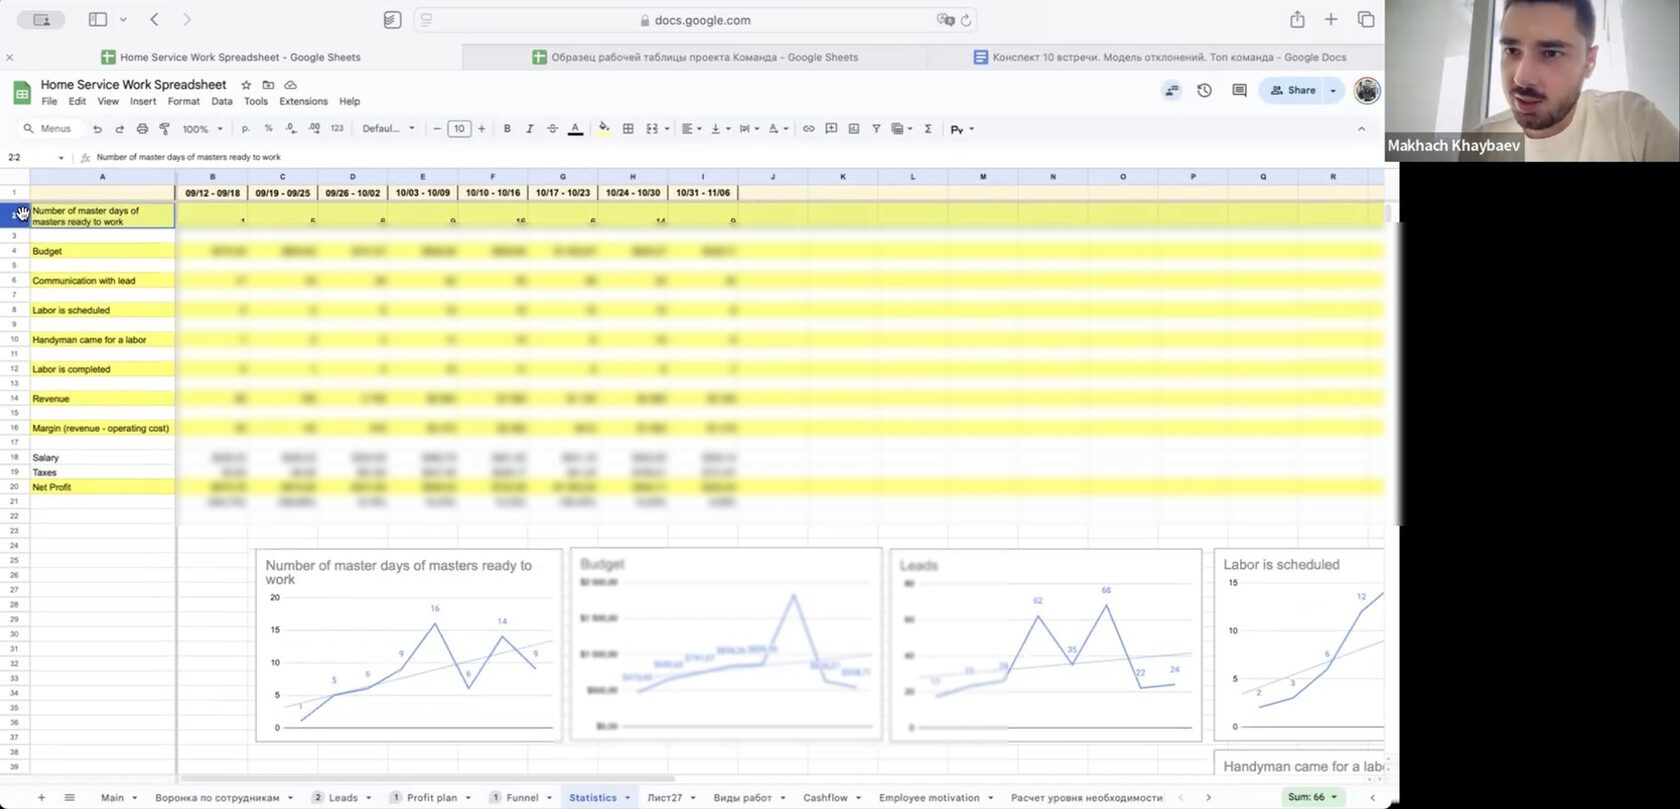
Task: Switch to Main sheet tab
Action: pos(112,797)
